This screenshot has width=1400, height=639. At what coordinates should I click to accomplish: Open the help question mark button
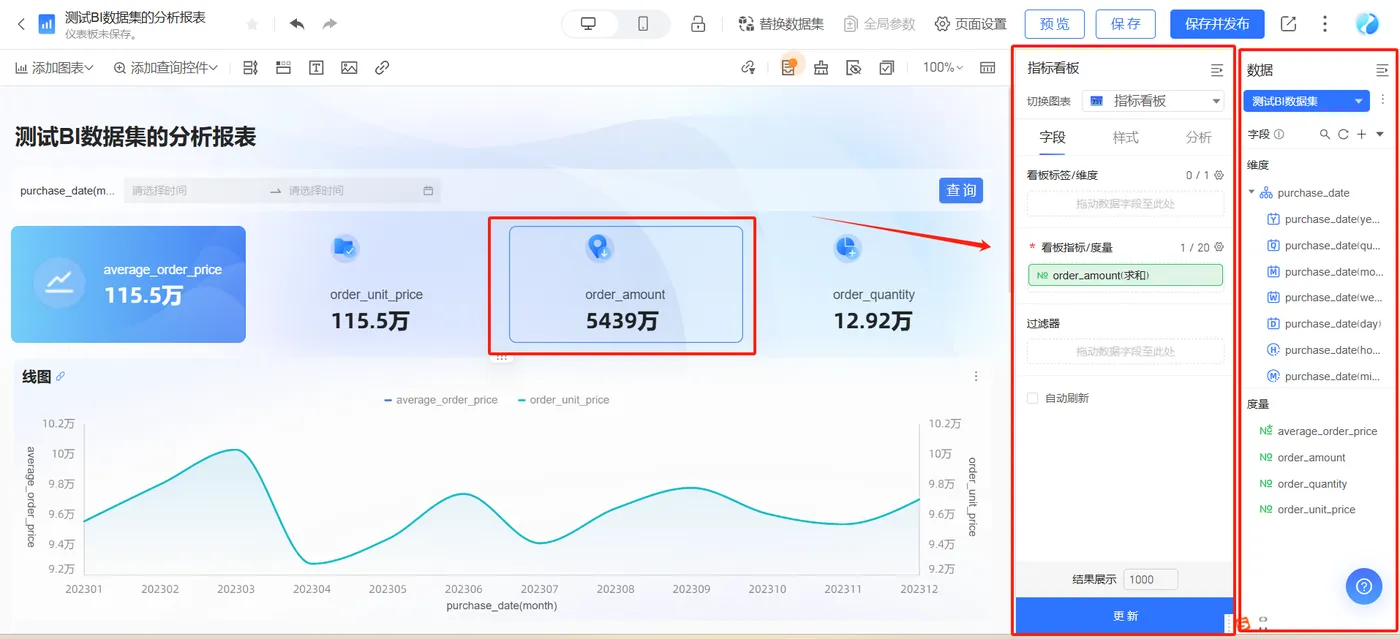point(1364,585)
